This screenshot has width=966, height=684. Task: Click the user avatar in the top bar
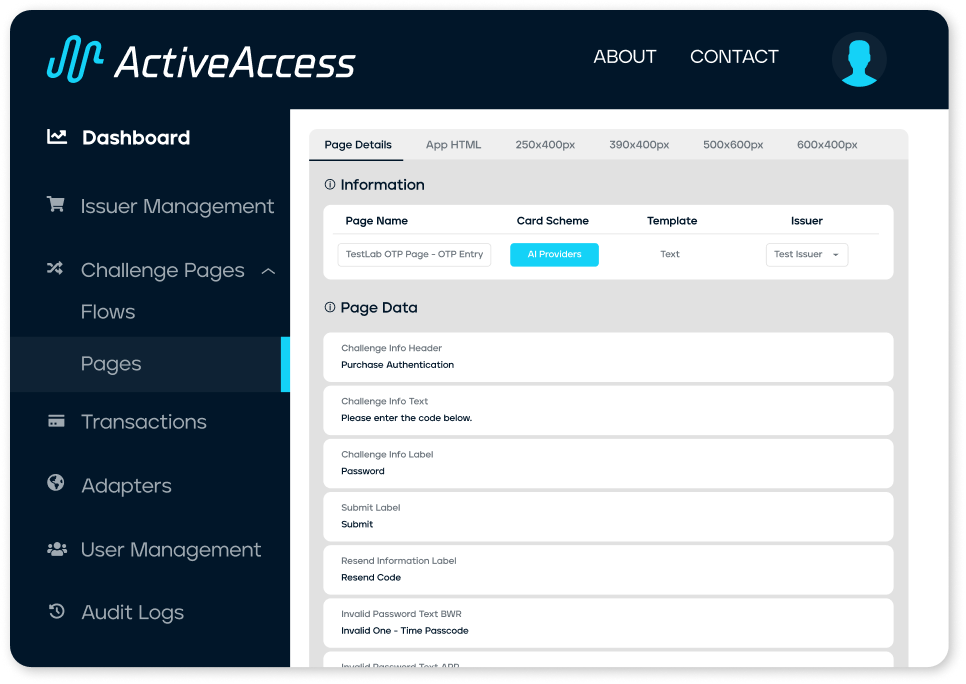(858, 60)
